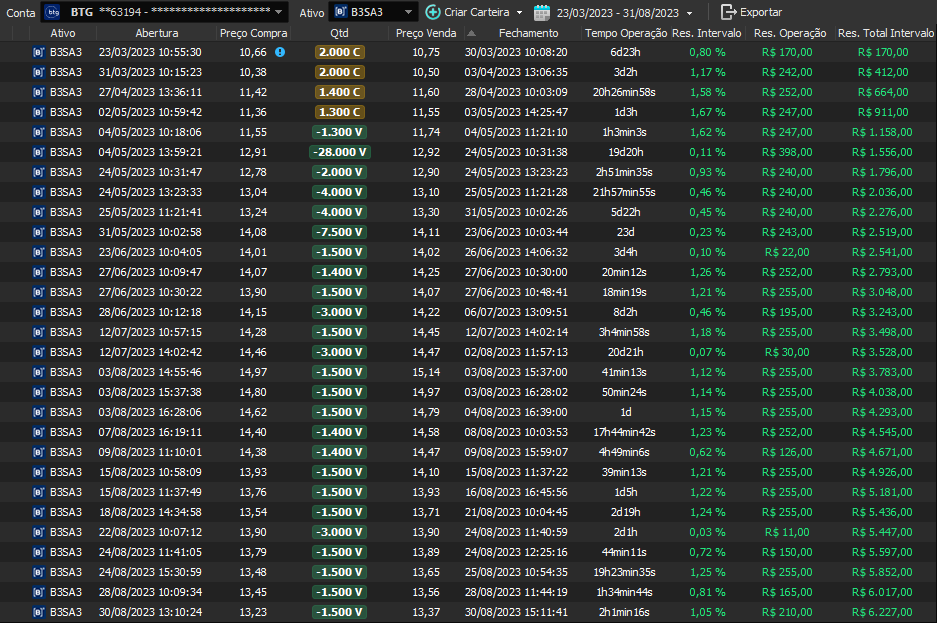The height and width of the screenshot is (623, 937).
Task: Click the Res. Total Intervalo column header
Action: [x=885, y=33]
